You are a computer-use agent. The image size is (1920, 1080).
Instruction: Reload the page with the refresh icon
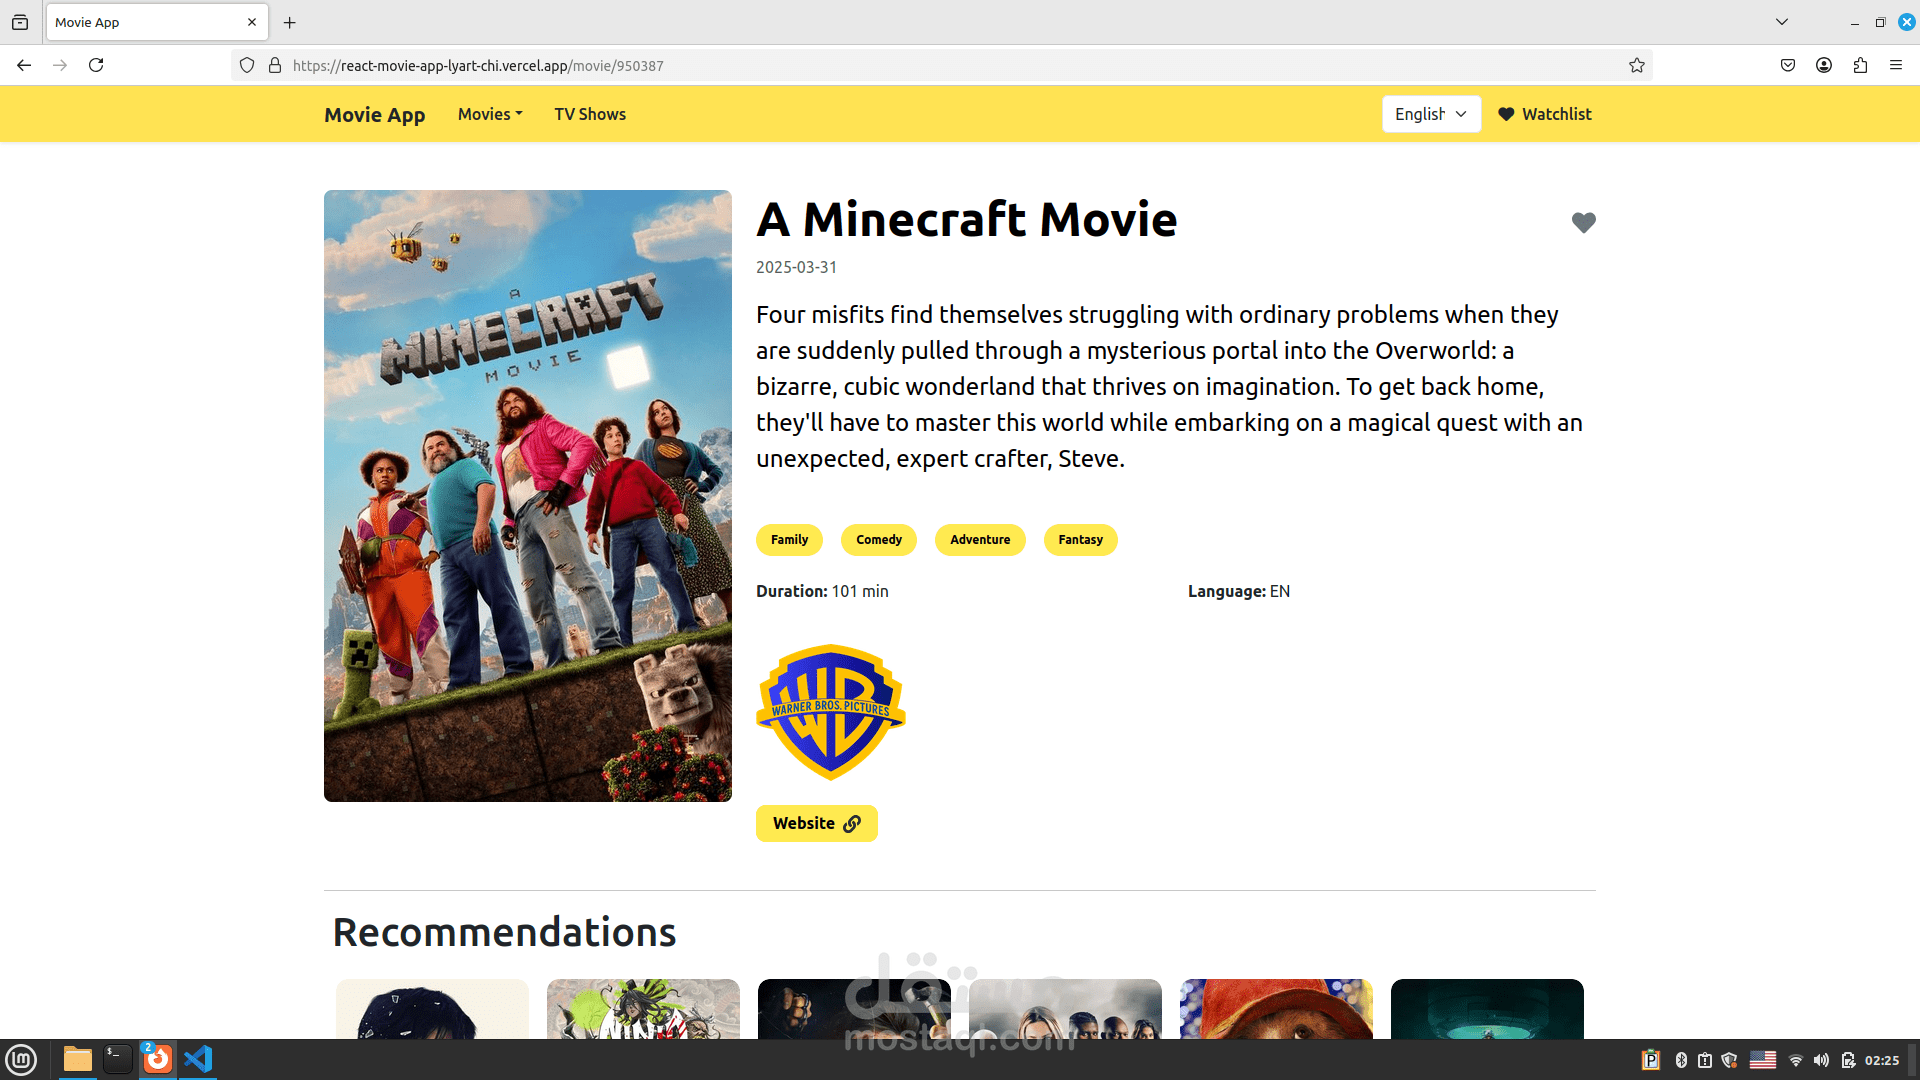(96, 66)
